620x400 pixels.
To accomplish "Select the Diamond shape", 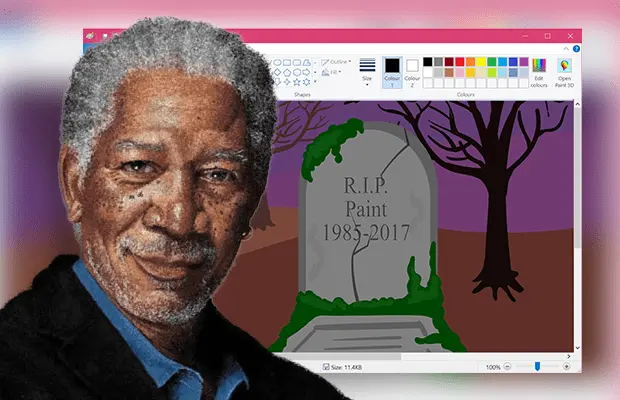I will click(x=277, y=72).
